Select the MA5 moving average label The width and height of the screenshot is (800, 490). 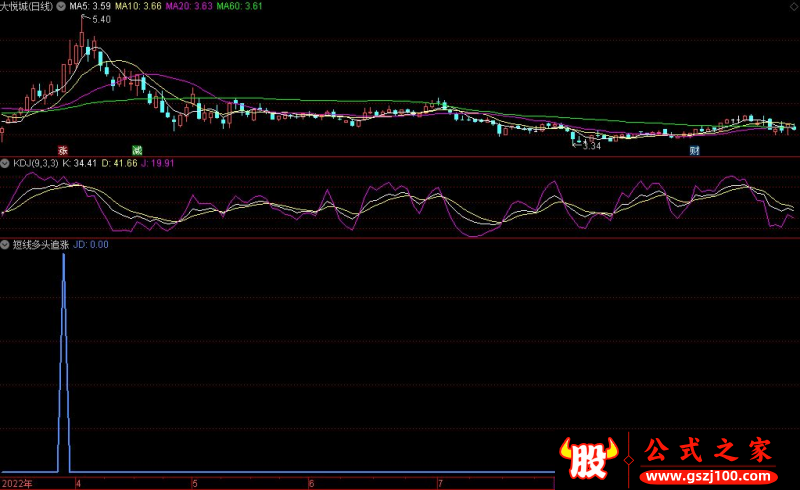click(x=88, y=6)
